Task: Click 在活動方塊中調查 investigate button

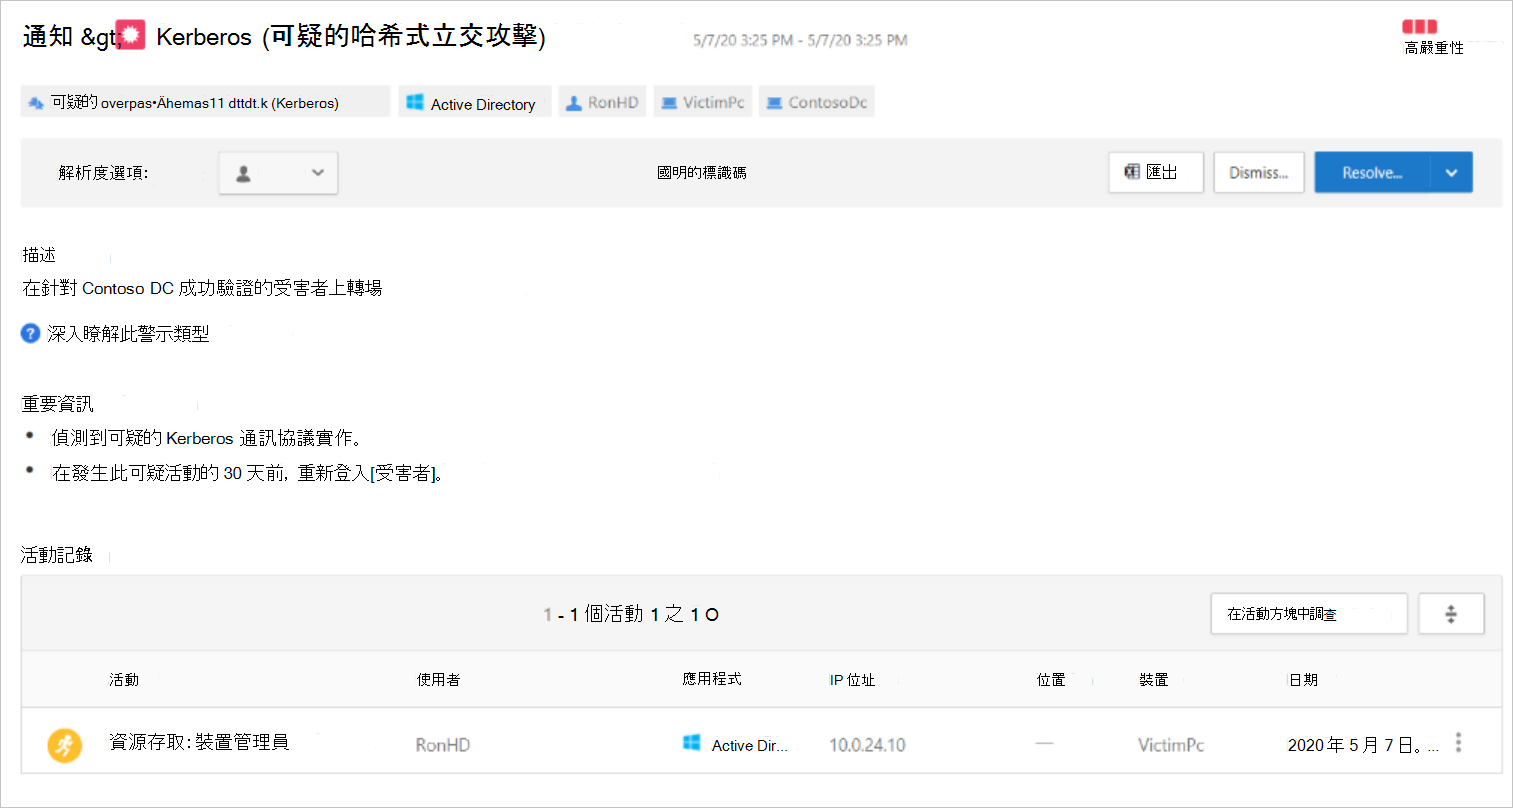Action: click(1309, 614)
